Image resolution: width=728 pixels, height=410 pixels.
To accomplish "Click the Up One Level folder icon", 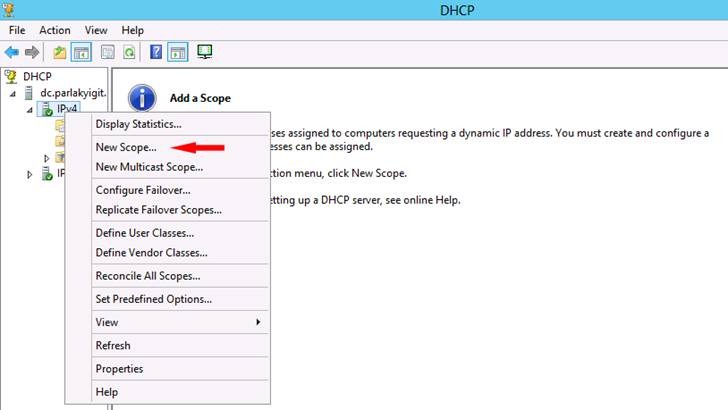I will coord(60,51).
